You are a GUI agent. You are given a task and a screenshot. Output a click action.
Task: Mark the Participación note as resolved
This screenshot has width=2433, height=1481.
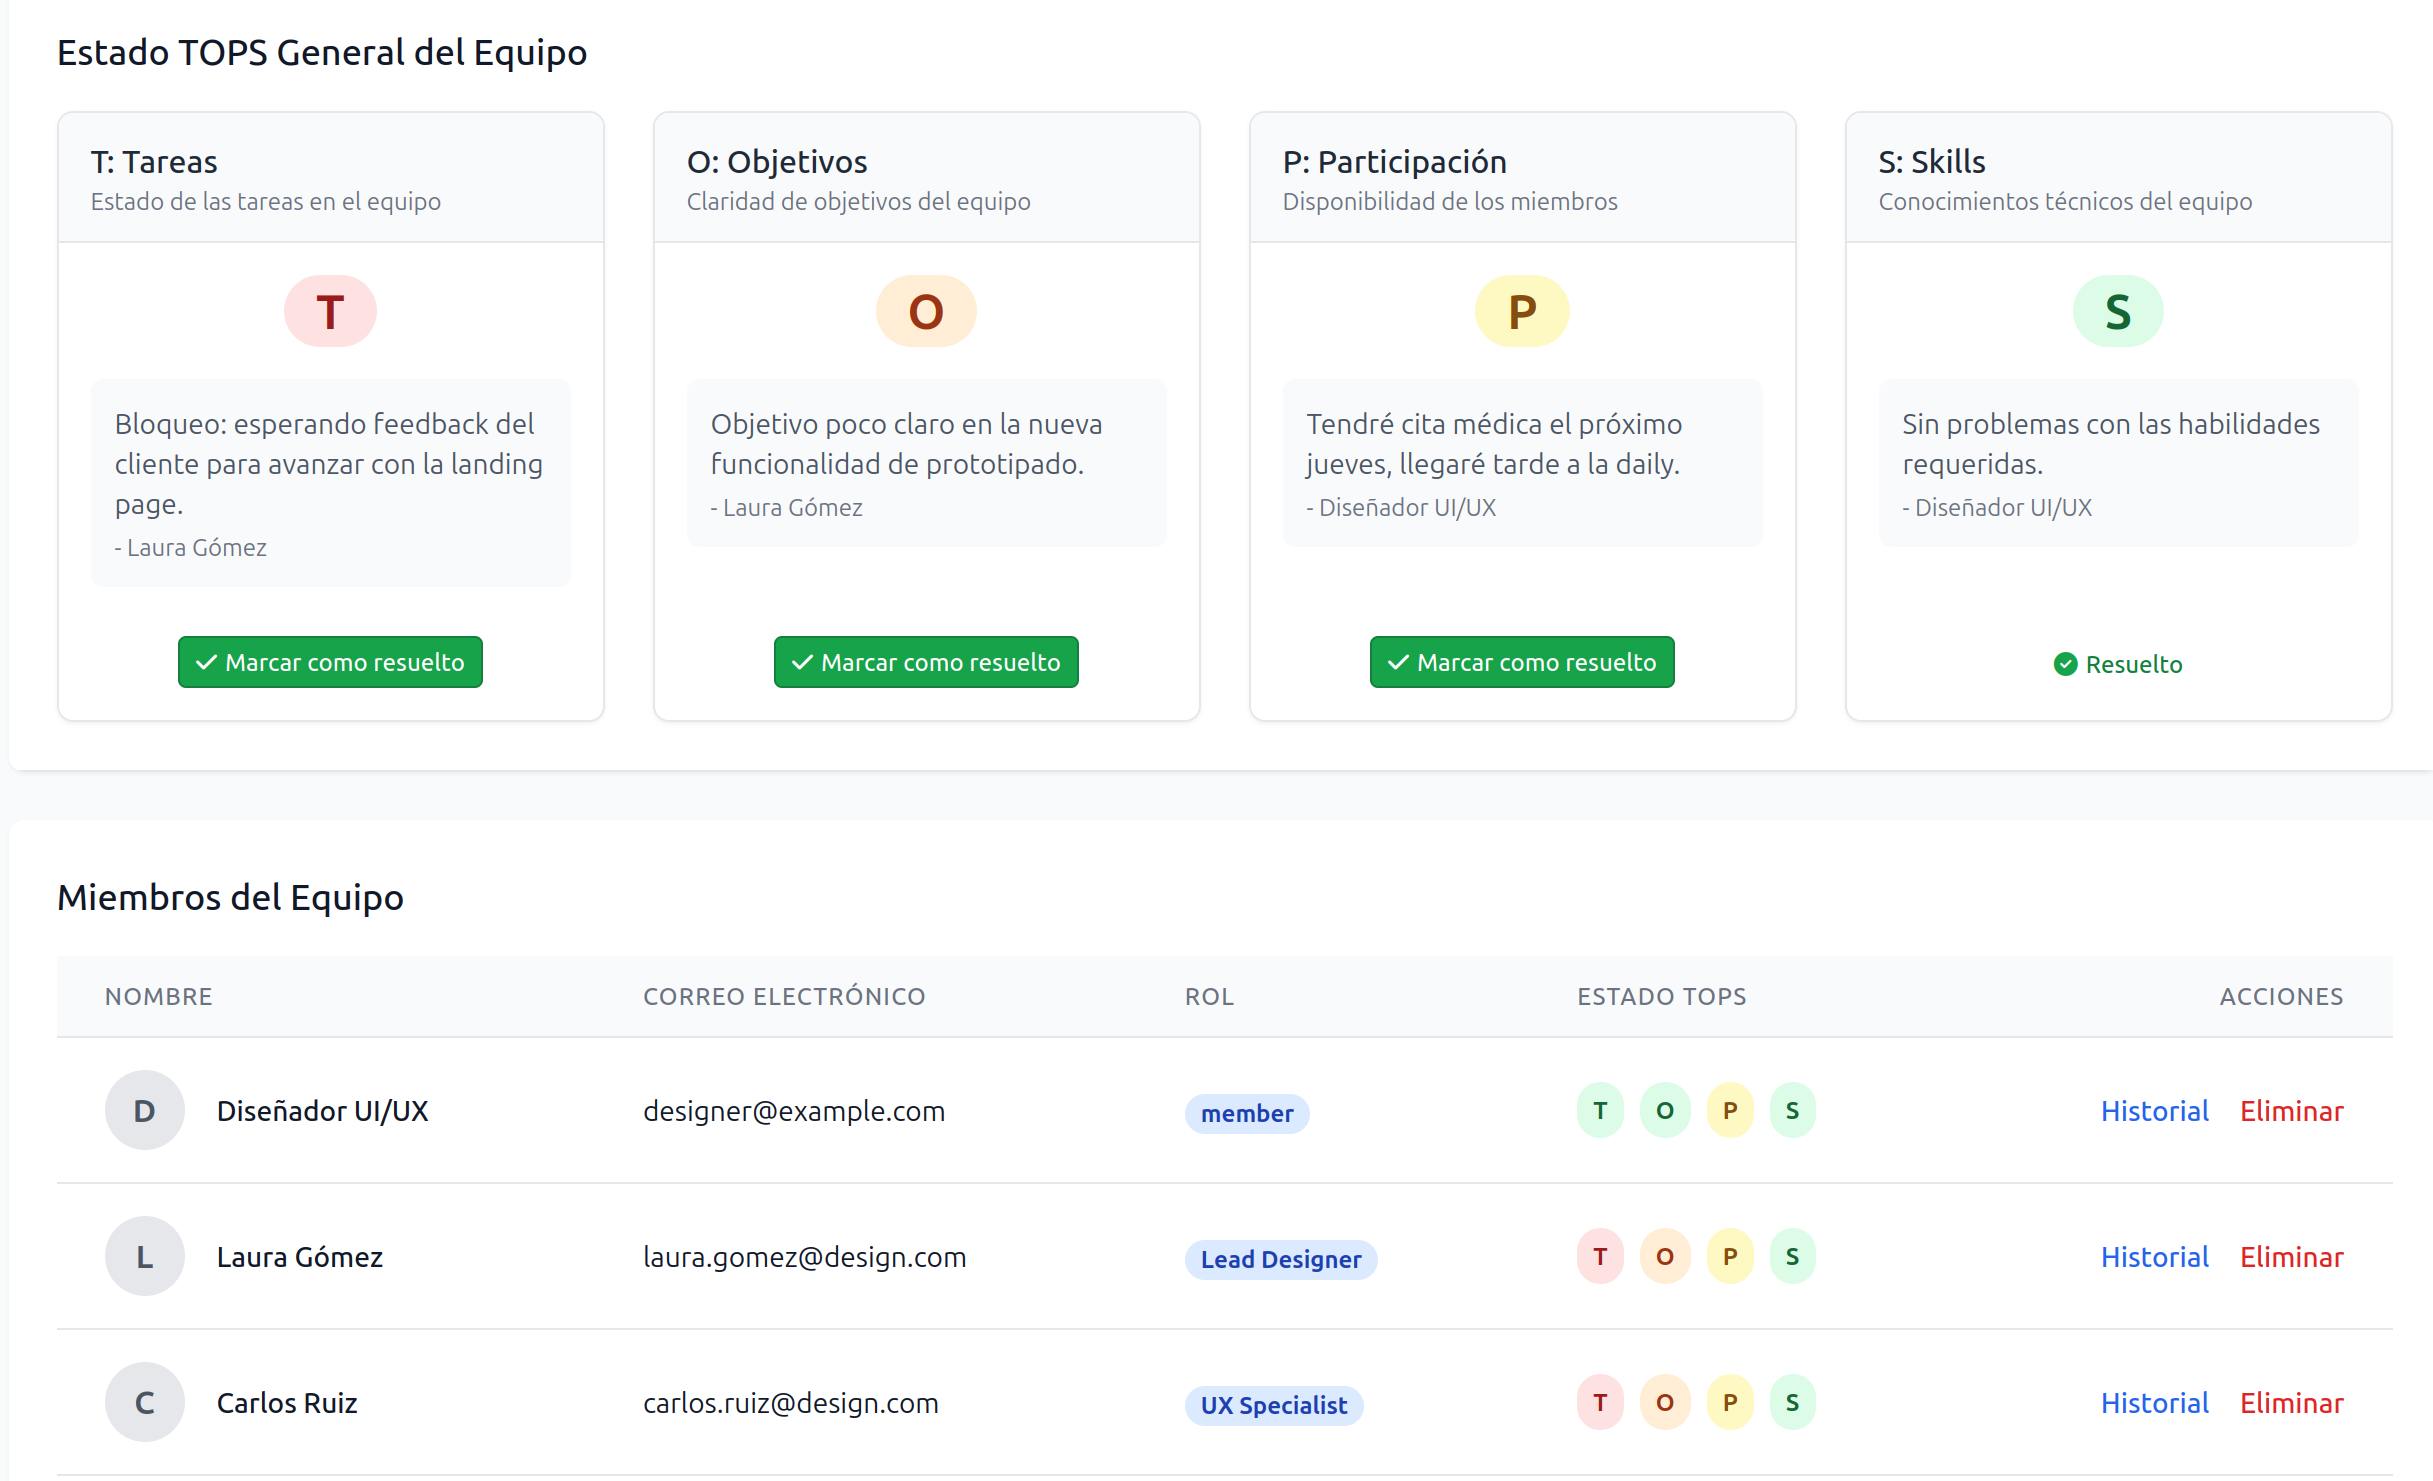click(x=1521, y=661)
